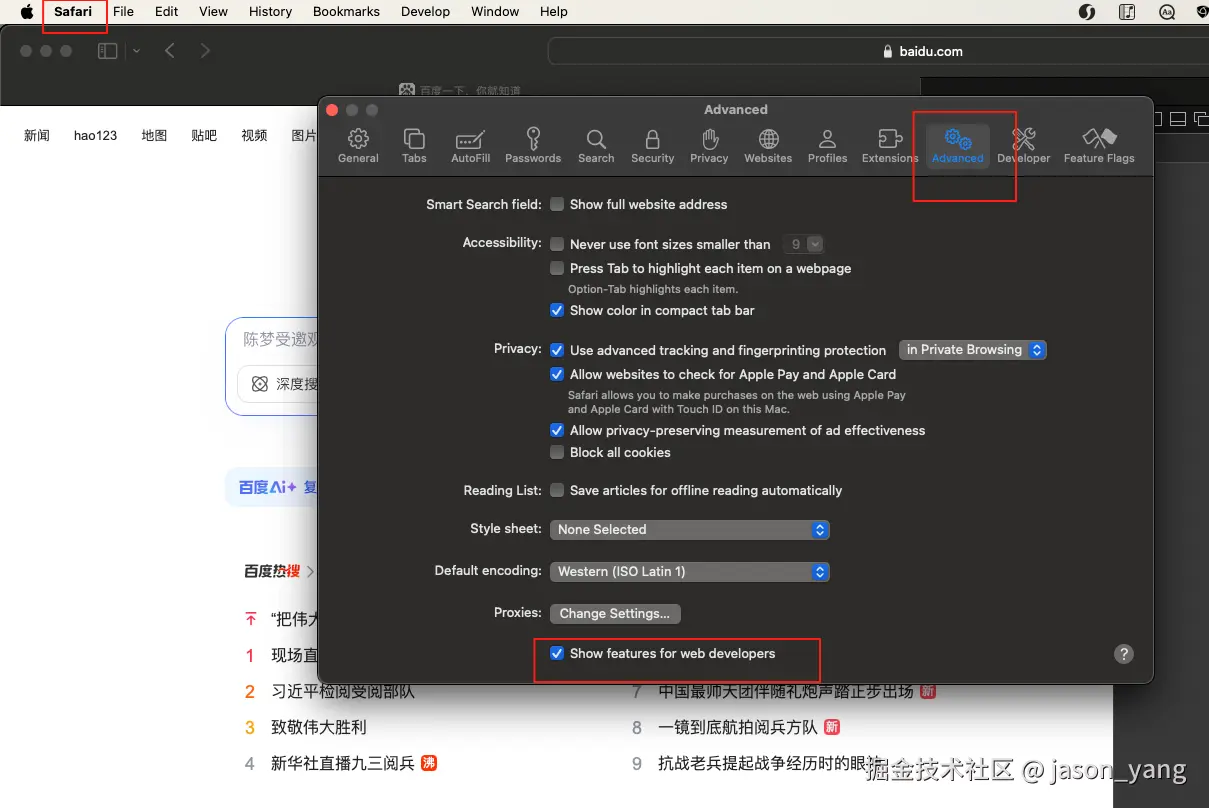Click the 地图 link on Baidu page
This screenshot has width=1209, height=808.
(x=154, y=135)
